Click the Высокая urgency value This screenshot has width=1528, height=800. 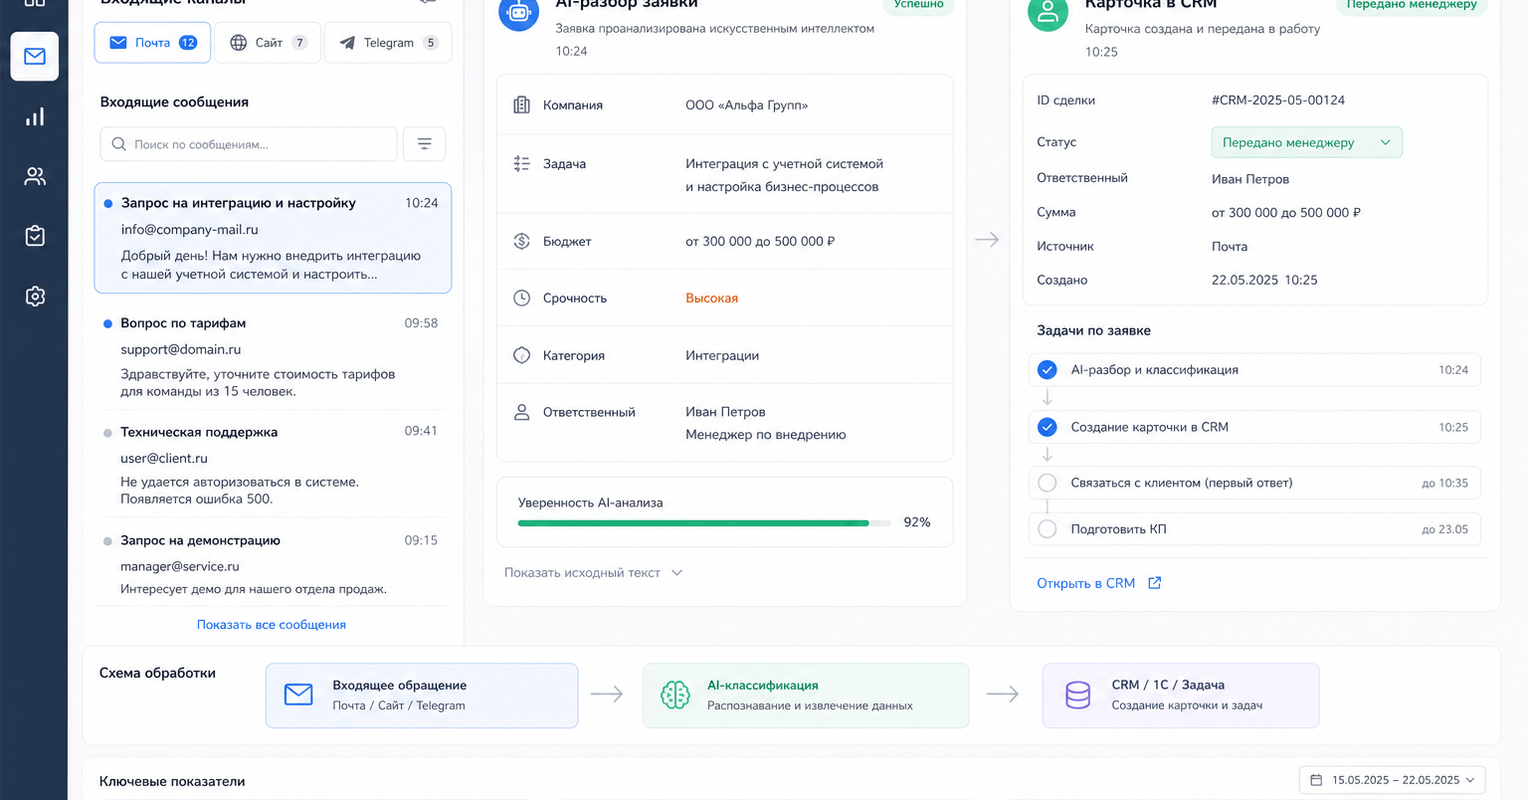(x=712, y=298)
